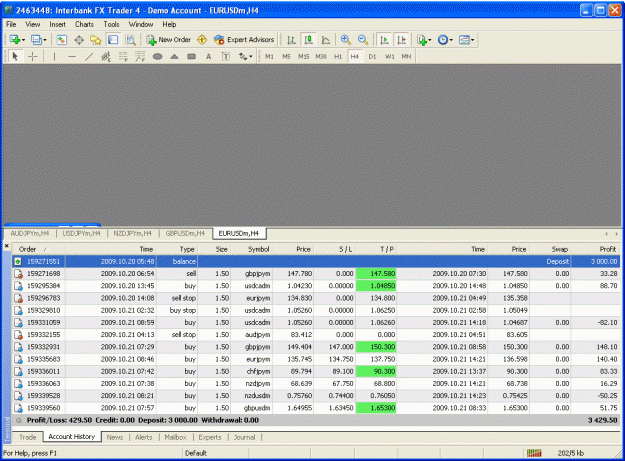Toggle the Terminal window toolbar button
Screen dimensions: 625x461
pos(113,40)
